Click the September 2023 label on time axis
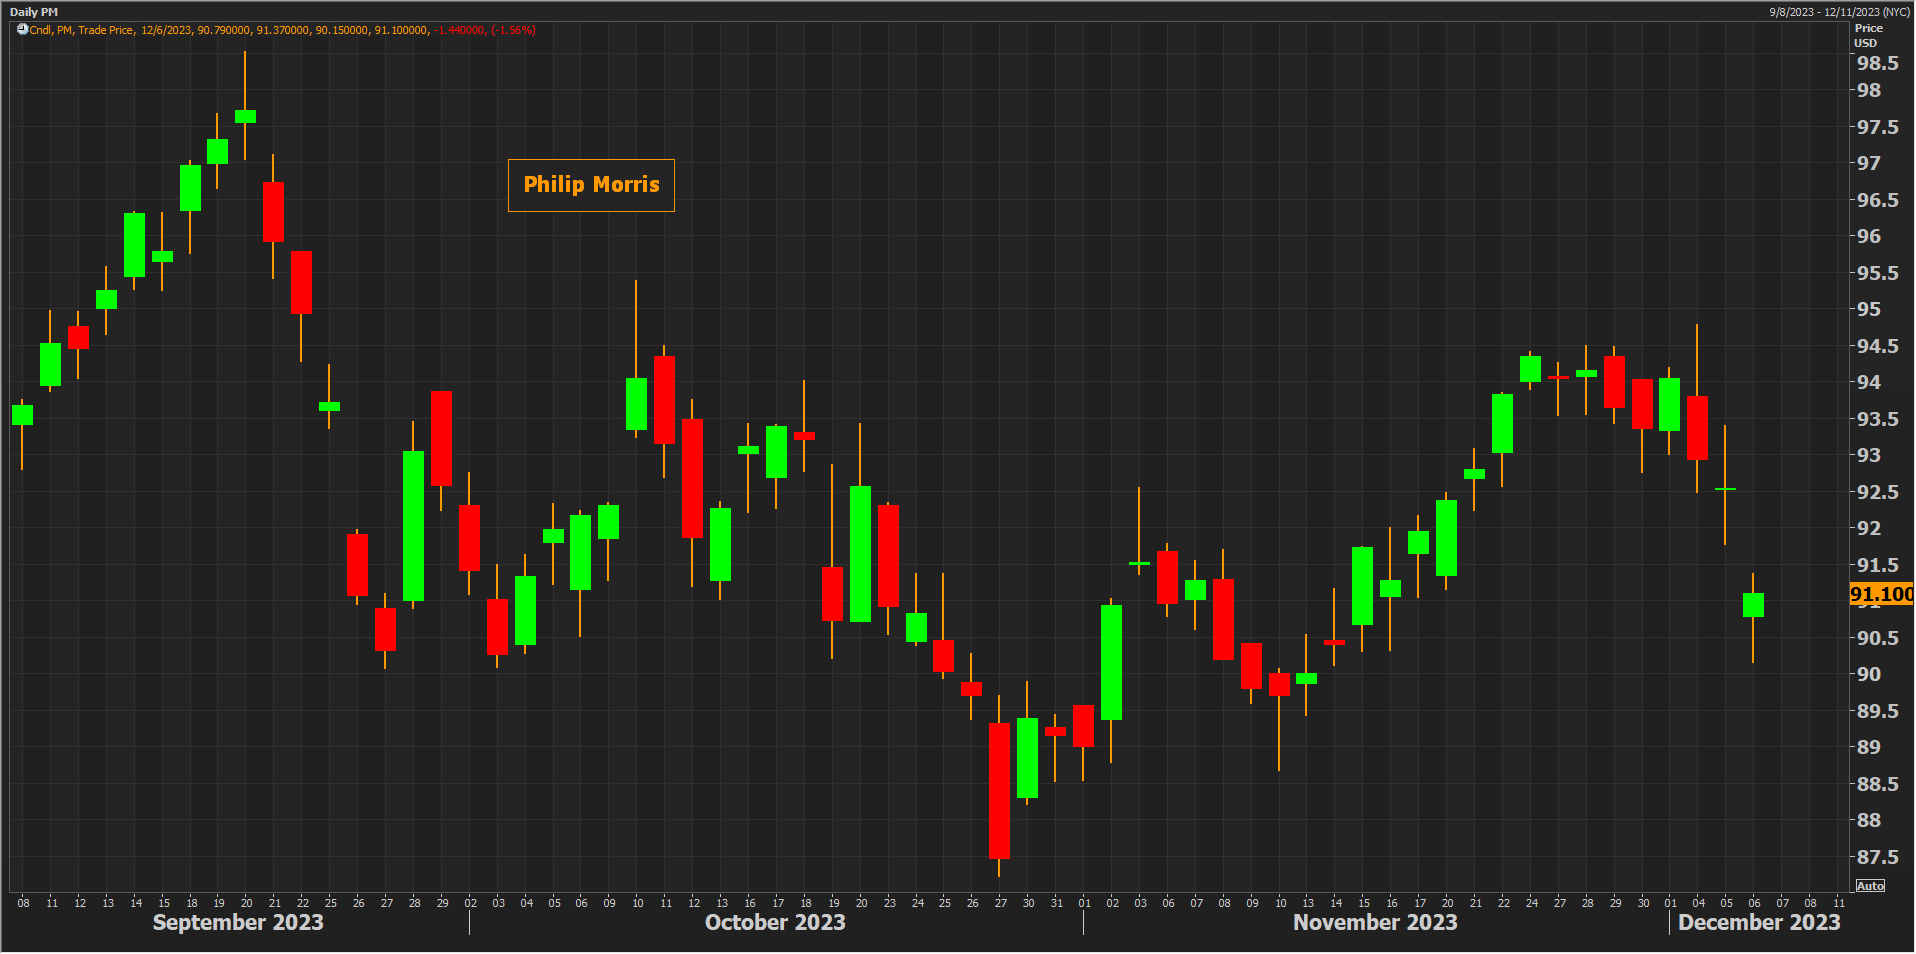Image resolution: width=1916 pixels, height=954 pixels. click(238, 923)
